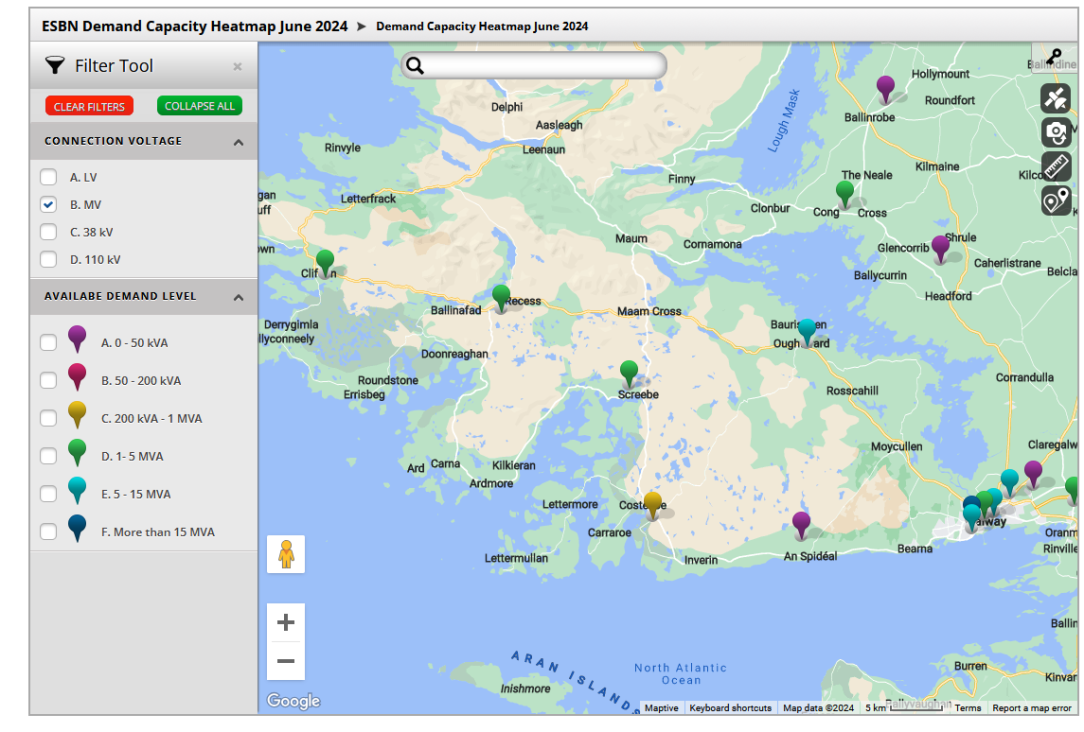
Task: Open the wrench tools icon at top right
Action: tap(1054, 56)
